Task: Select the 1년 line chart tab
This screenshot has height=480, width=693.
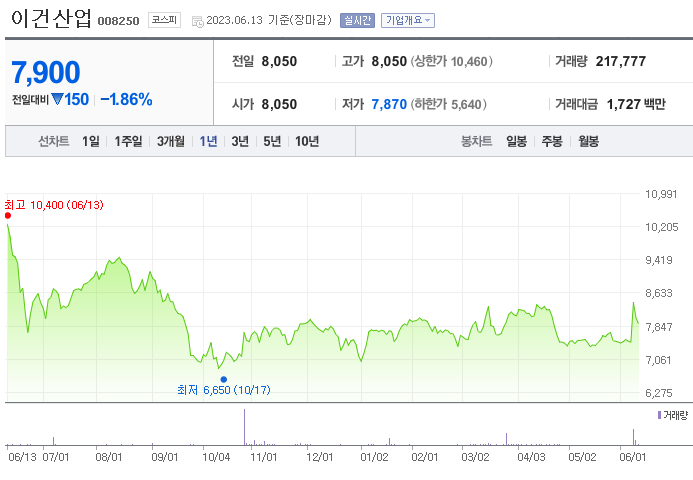Action: coord(208,141)
